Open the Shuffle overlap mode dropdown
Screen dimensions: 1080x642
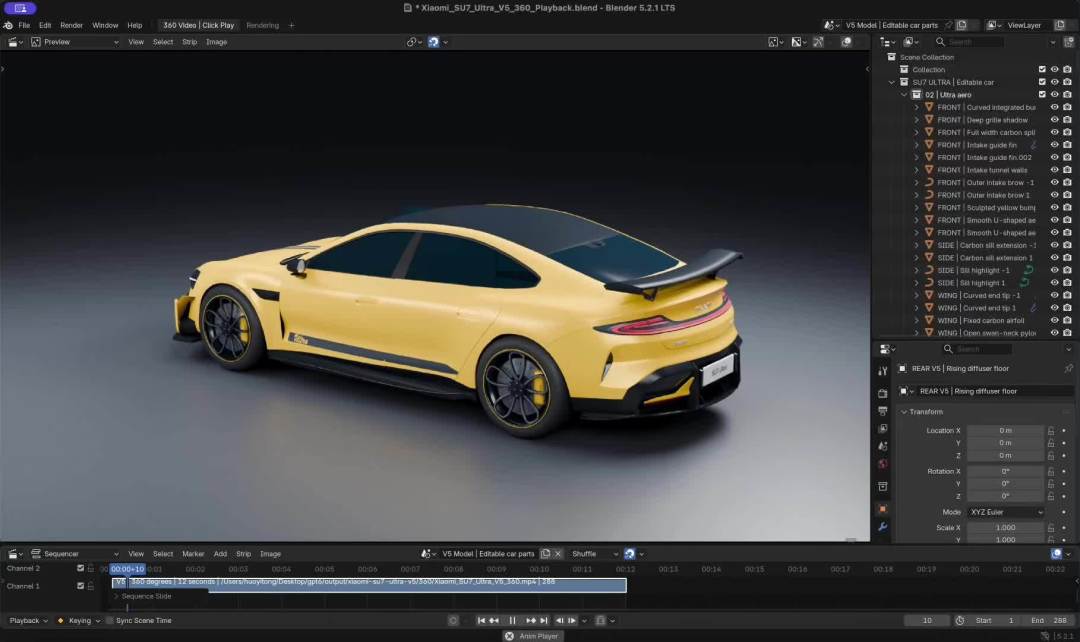point(593,554)
